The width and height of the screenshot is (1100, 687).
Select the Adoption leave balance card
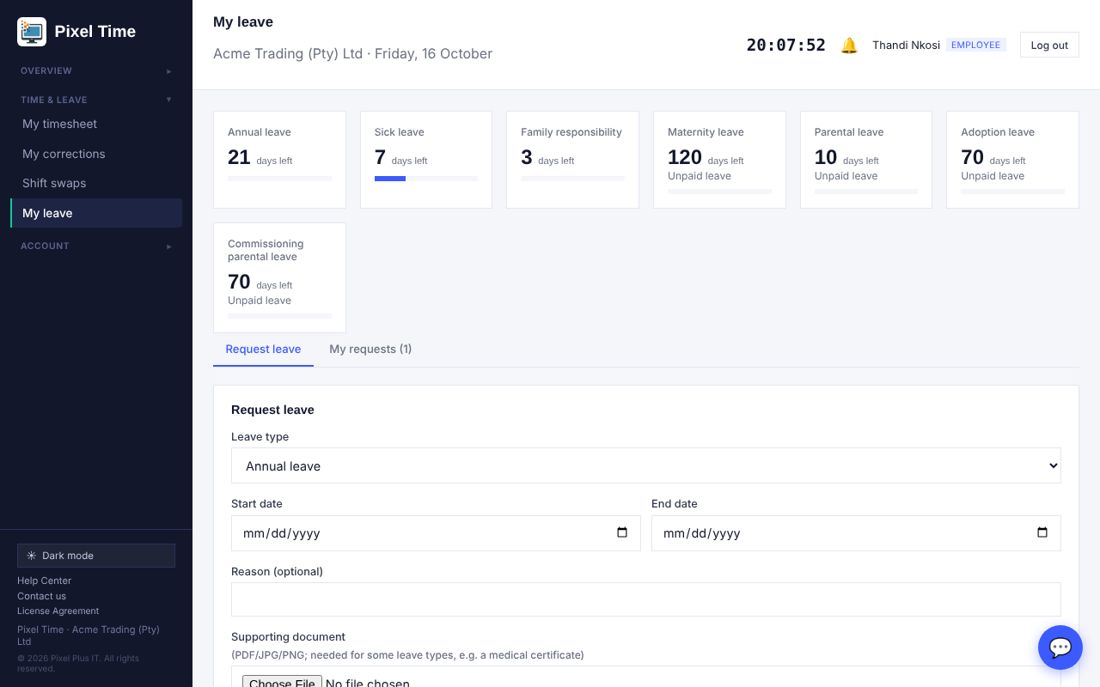[x=1012, y=160]
